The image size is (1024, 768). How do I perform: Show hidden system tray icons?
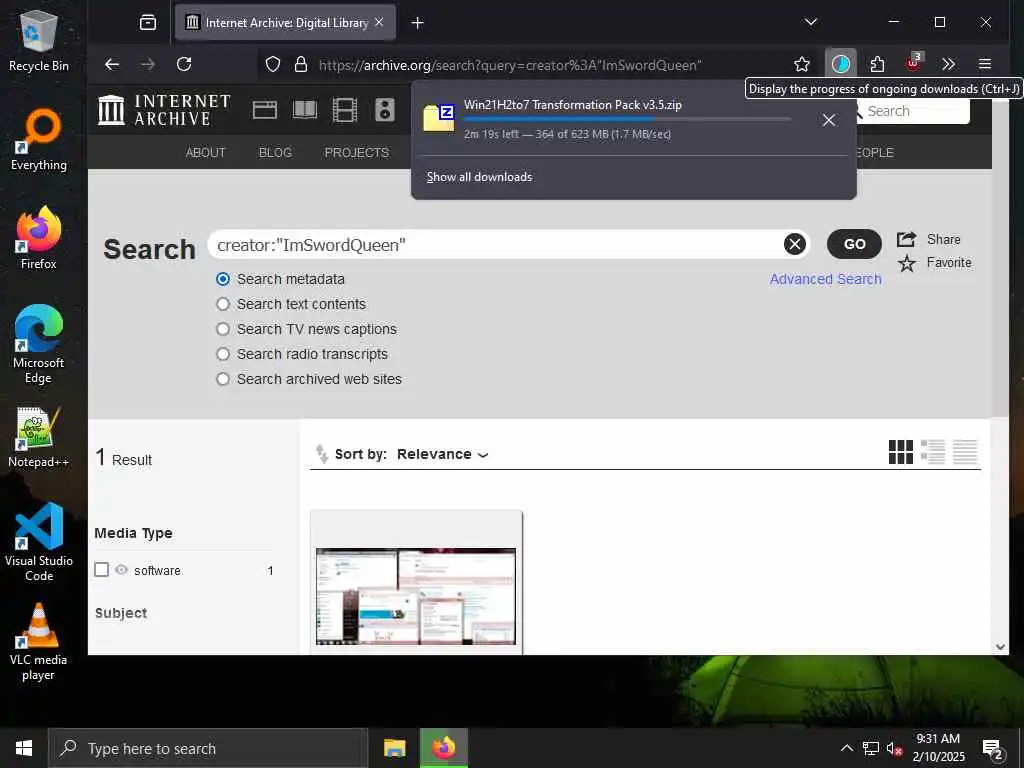tap(846, 748)
